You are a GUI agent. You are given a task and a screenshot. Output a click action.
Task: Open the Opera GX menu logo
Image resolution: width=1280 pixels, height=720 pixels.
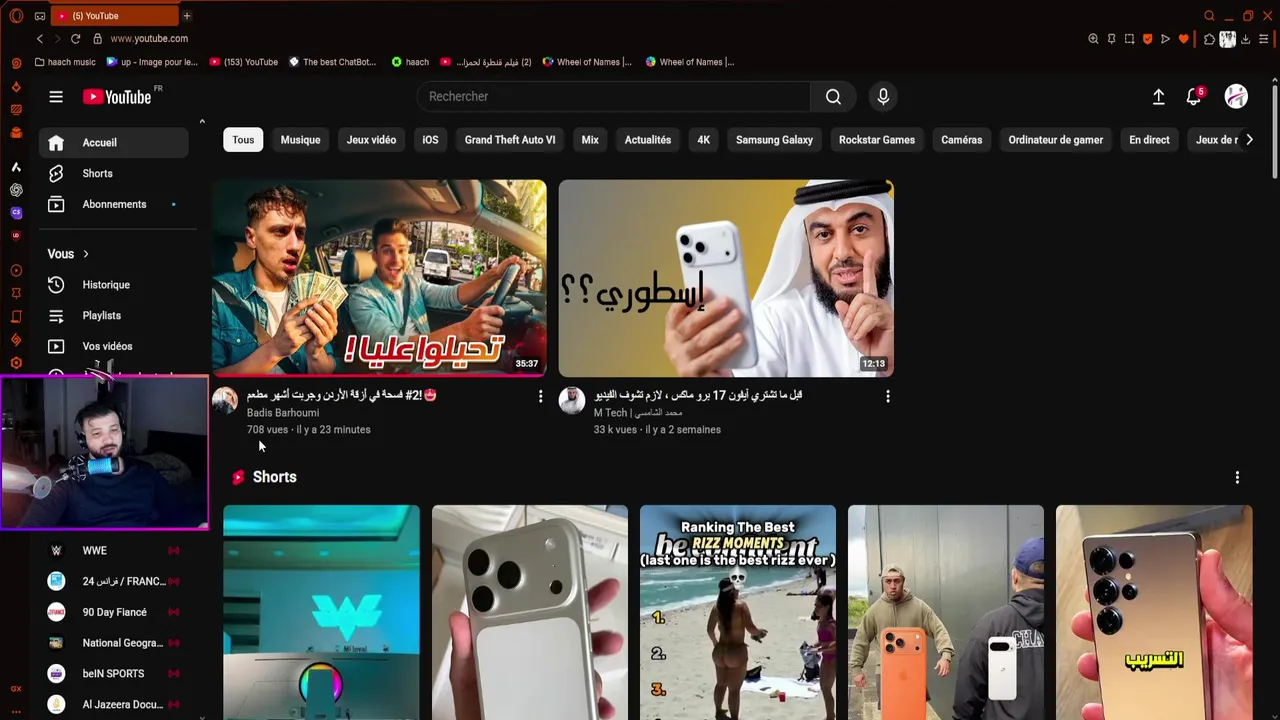pyautogui.click(x=16, y=16)
